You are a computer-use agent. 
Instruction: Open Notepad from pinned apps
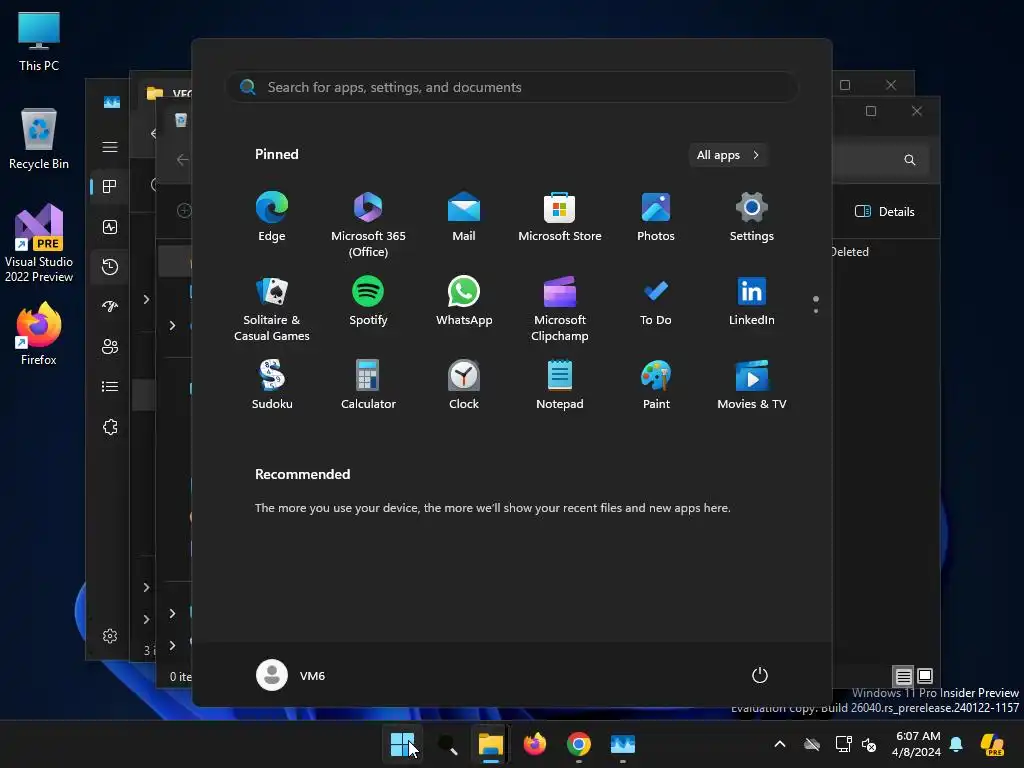(560, 385)
